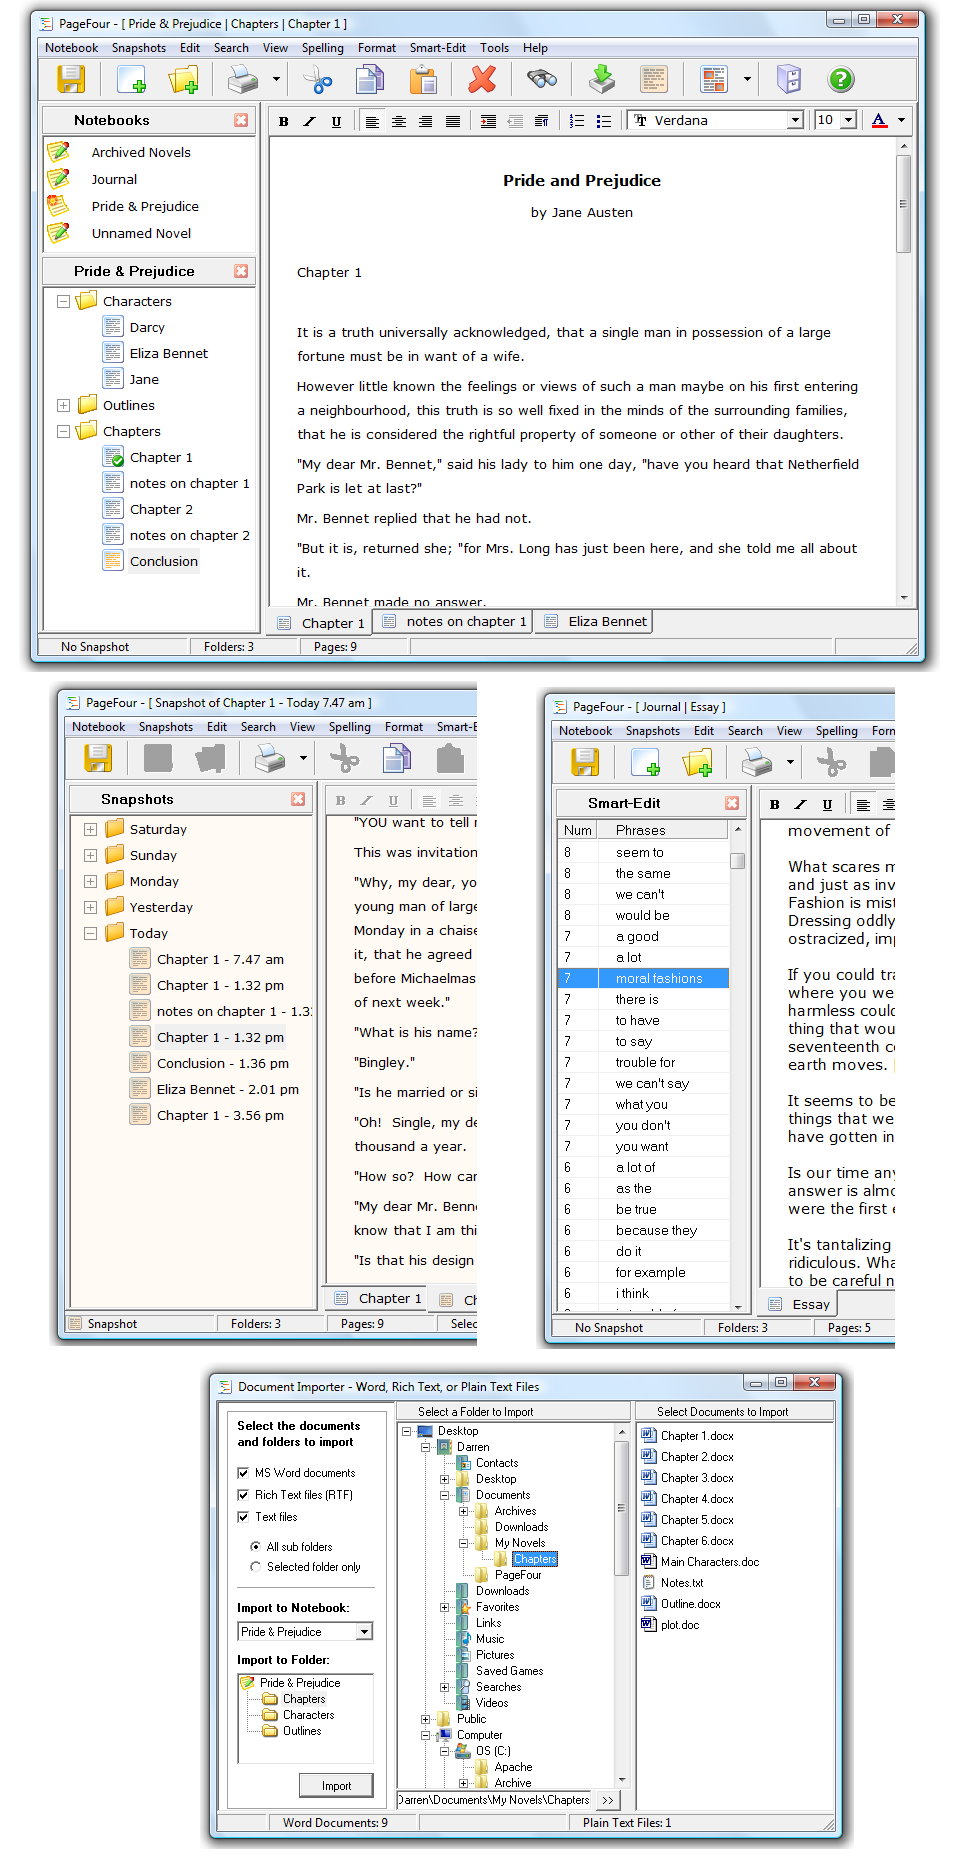
Task: Click the Save icon in main PageFour toolbar
Action: pyautogui.click(x=71, y=79)
